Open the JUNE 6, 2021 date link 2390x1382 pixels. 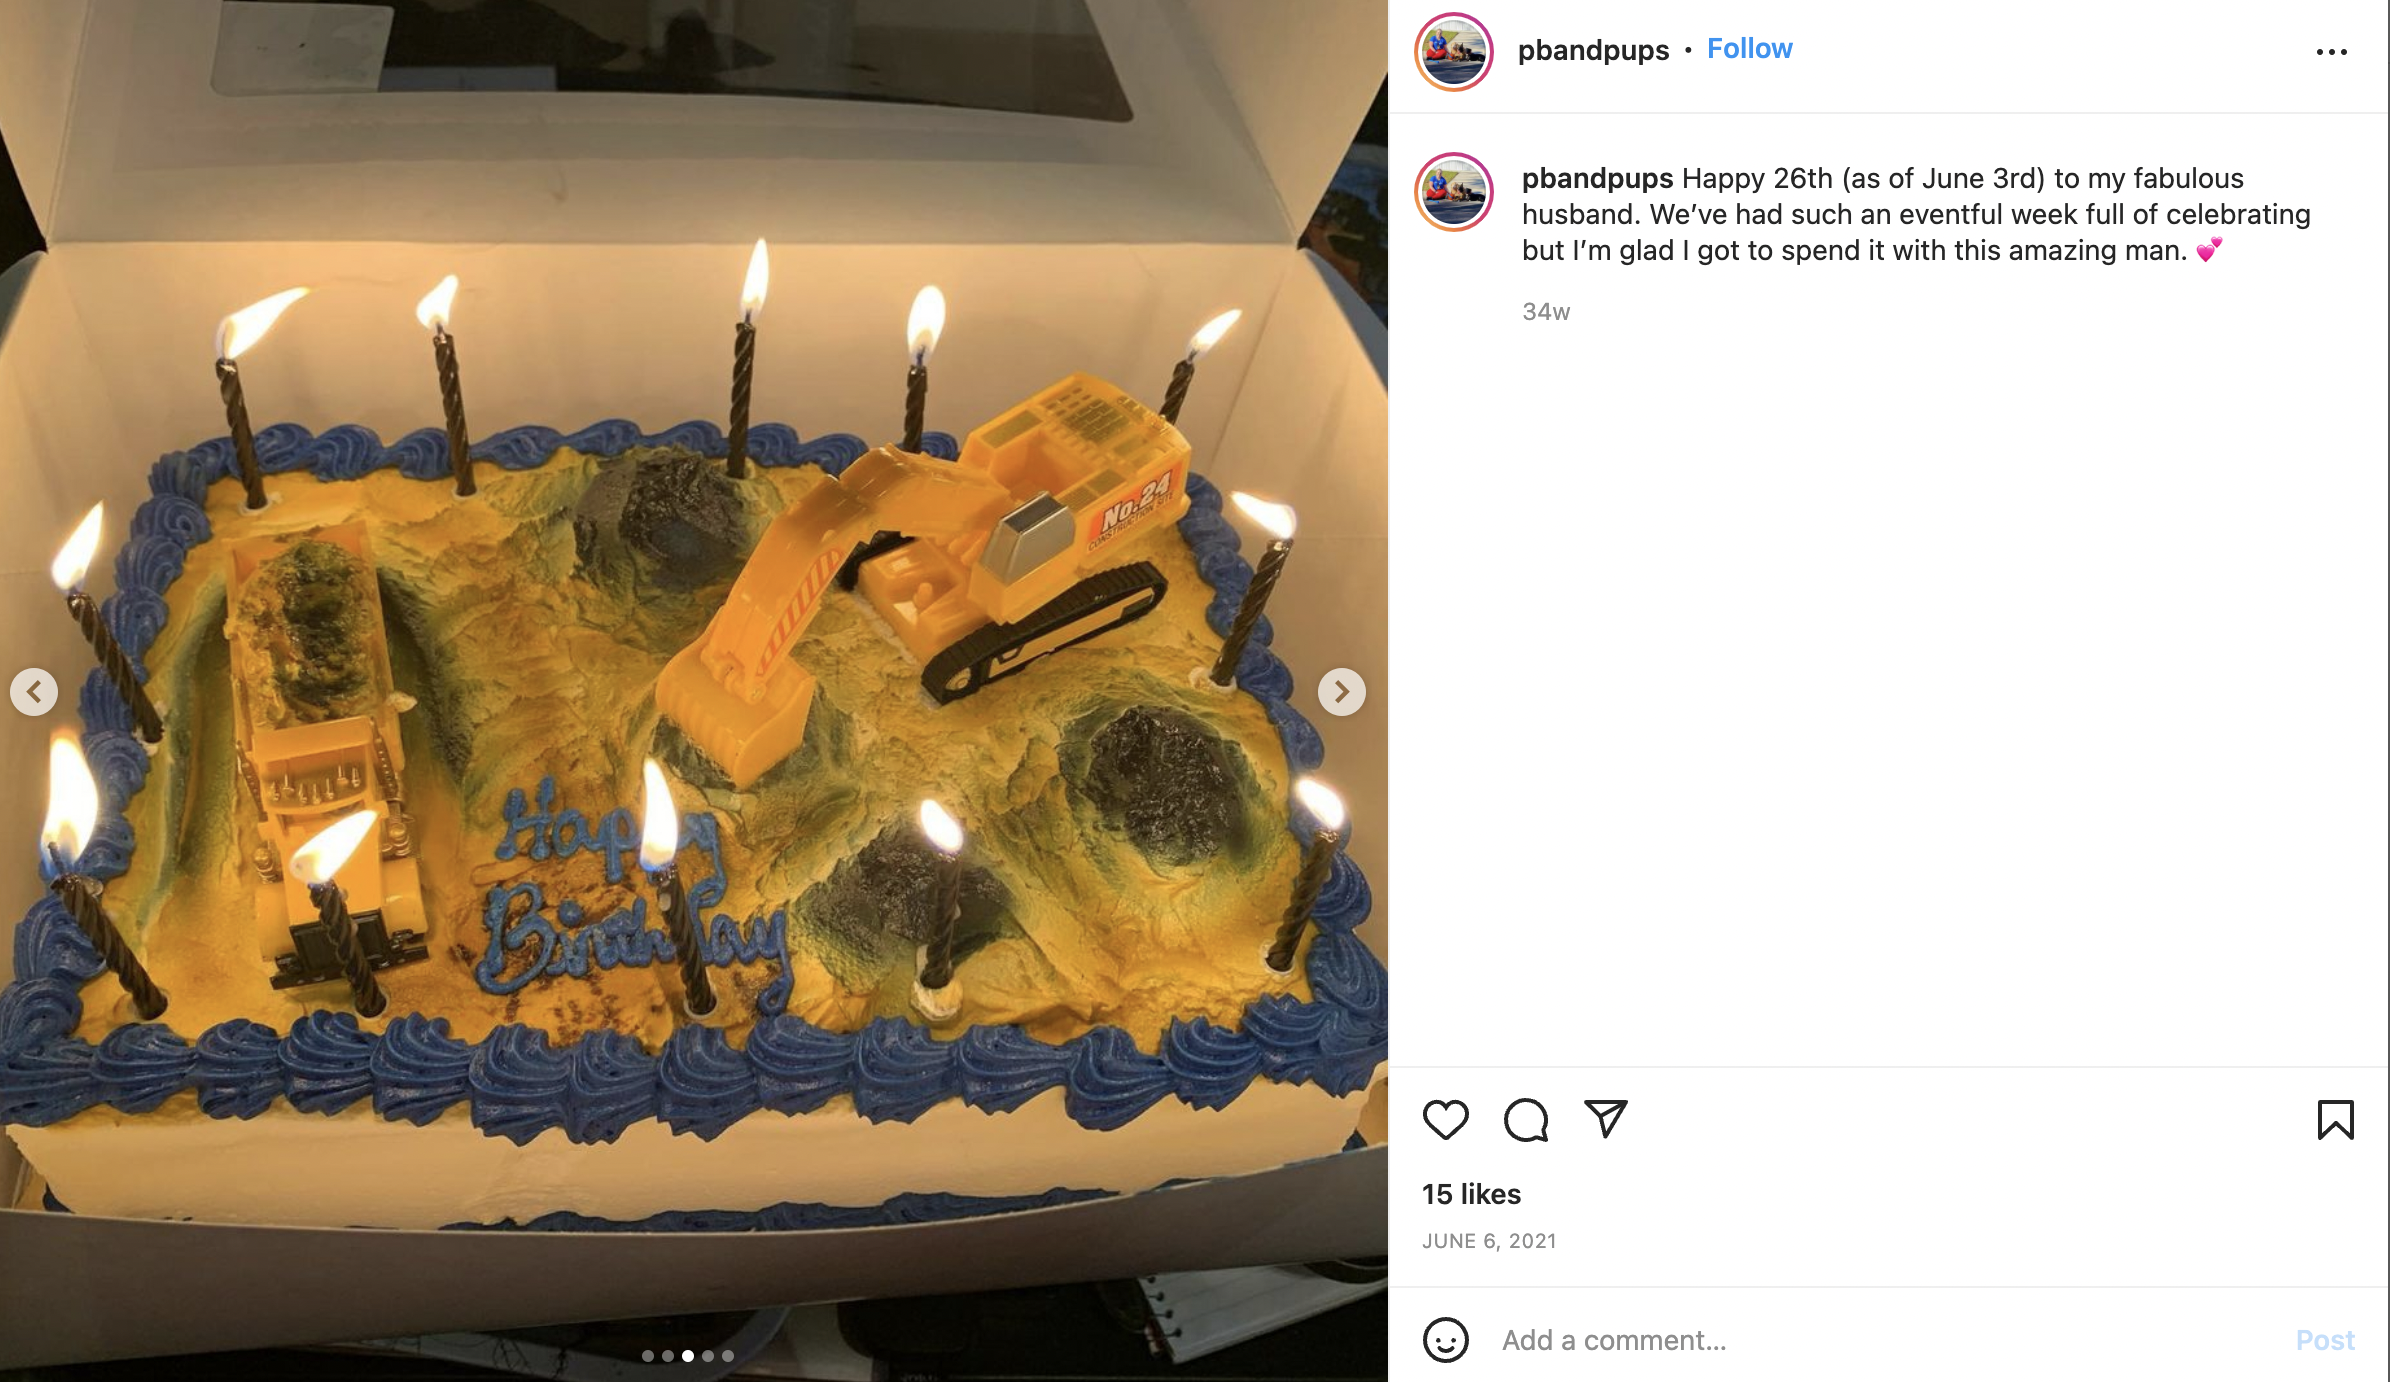click(x=1489, y=1241)
